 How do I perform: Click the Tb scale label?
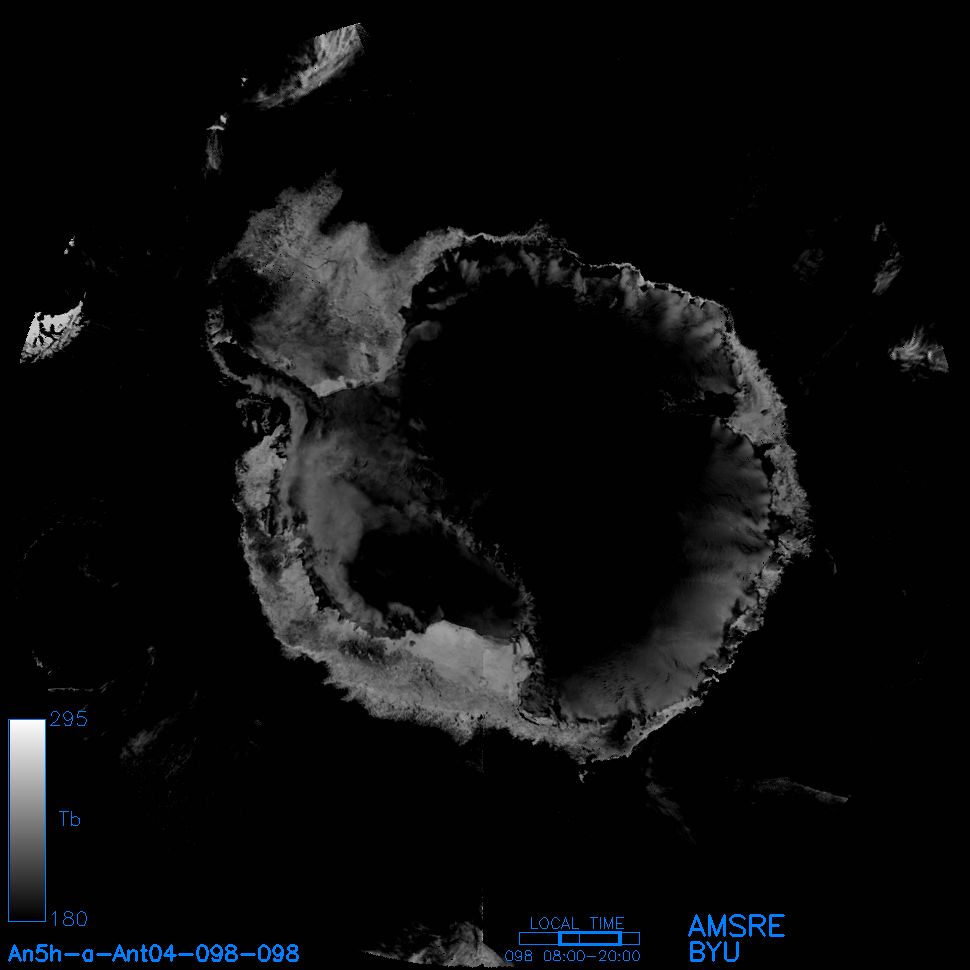click(x=70, y=819)
